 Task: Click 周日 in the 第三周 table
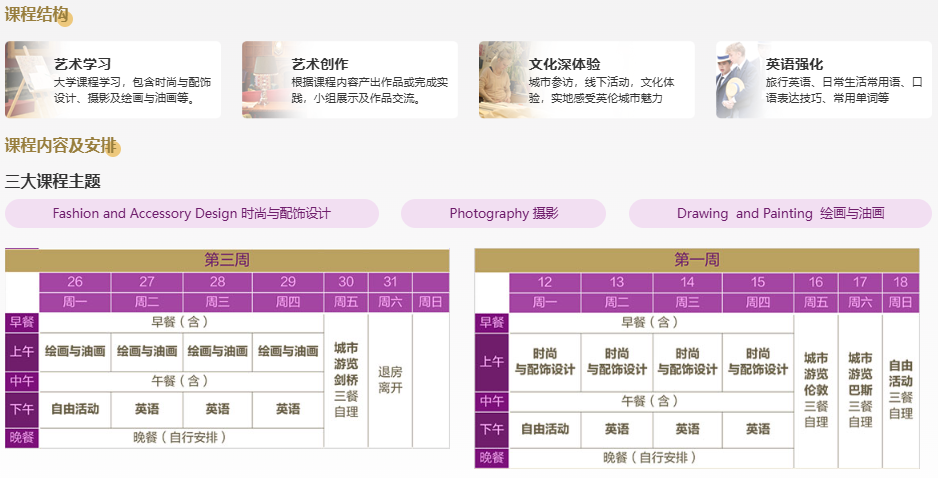431,302
